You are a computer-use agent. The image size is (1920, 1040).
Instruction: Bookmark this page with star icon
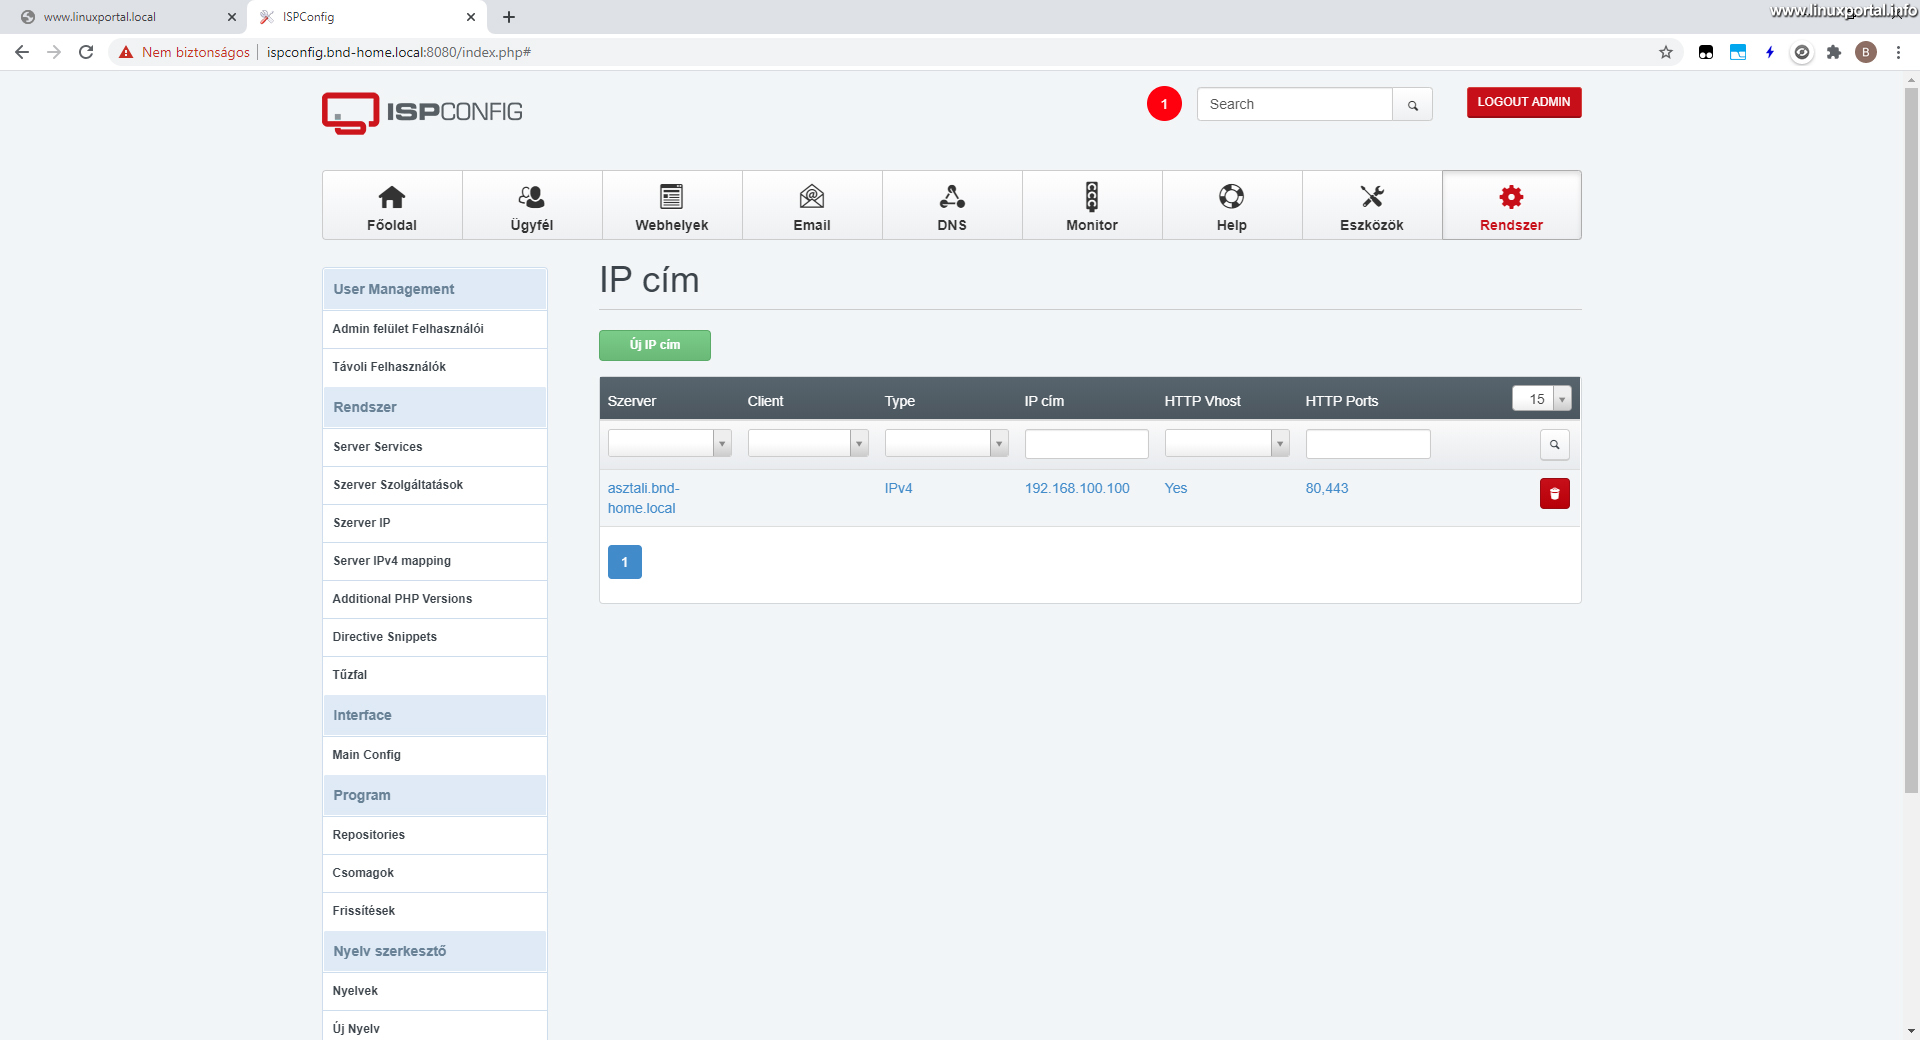point(1666,52)
